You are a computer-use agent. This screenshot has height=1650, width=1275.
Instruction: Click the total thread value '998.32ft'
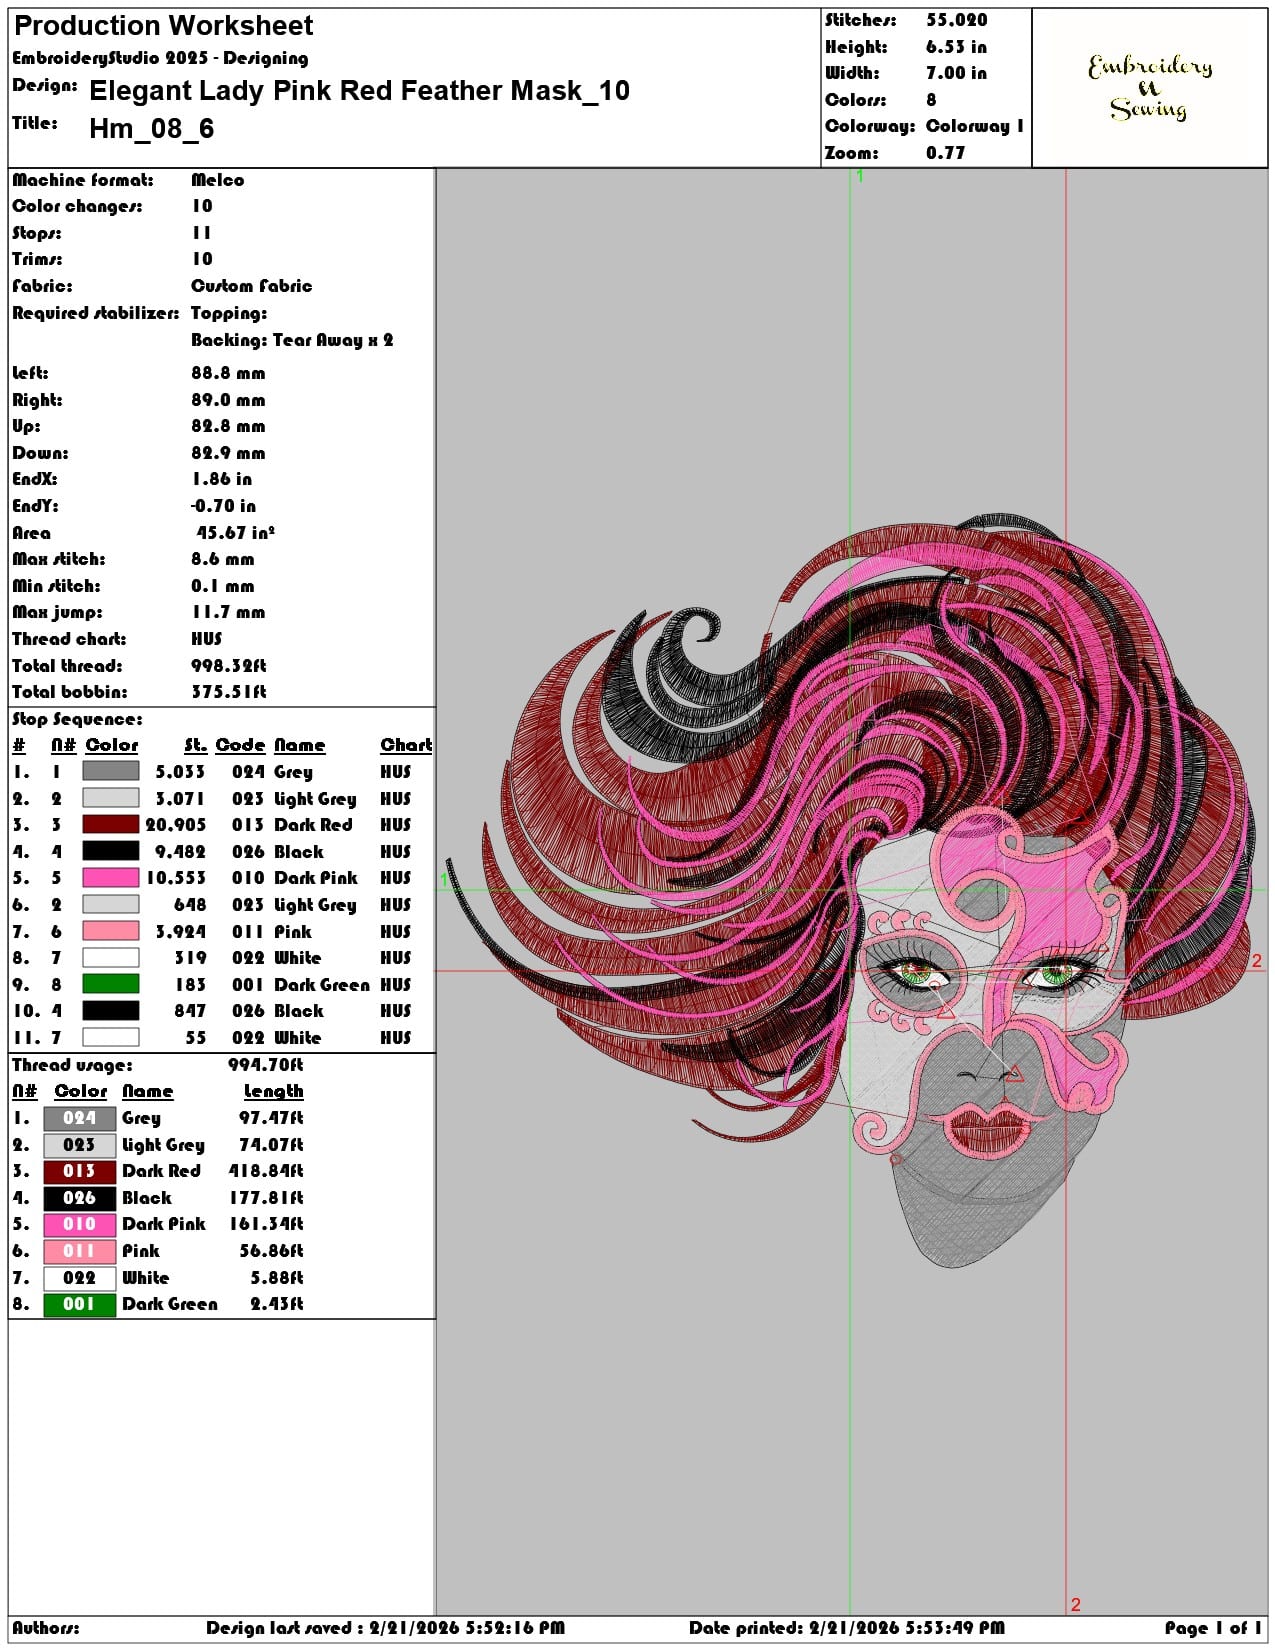tap(229, 666)
